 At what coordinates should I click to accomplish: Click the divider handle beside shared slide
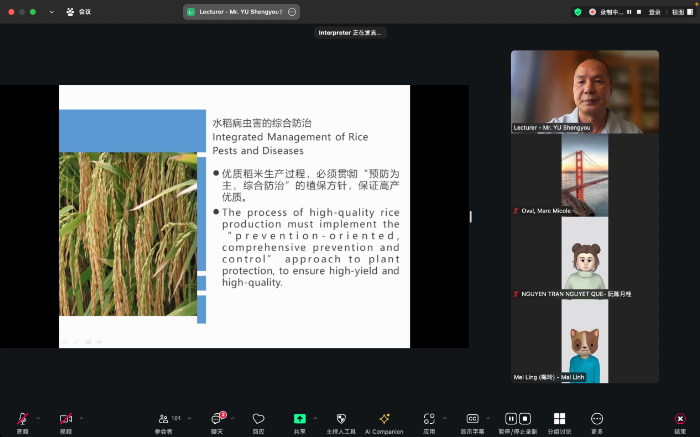(471, 217)
